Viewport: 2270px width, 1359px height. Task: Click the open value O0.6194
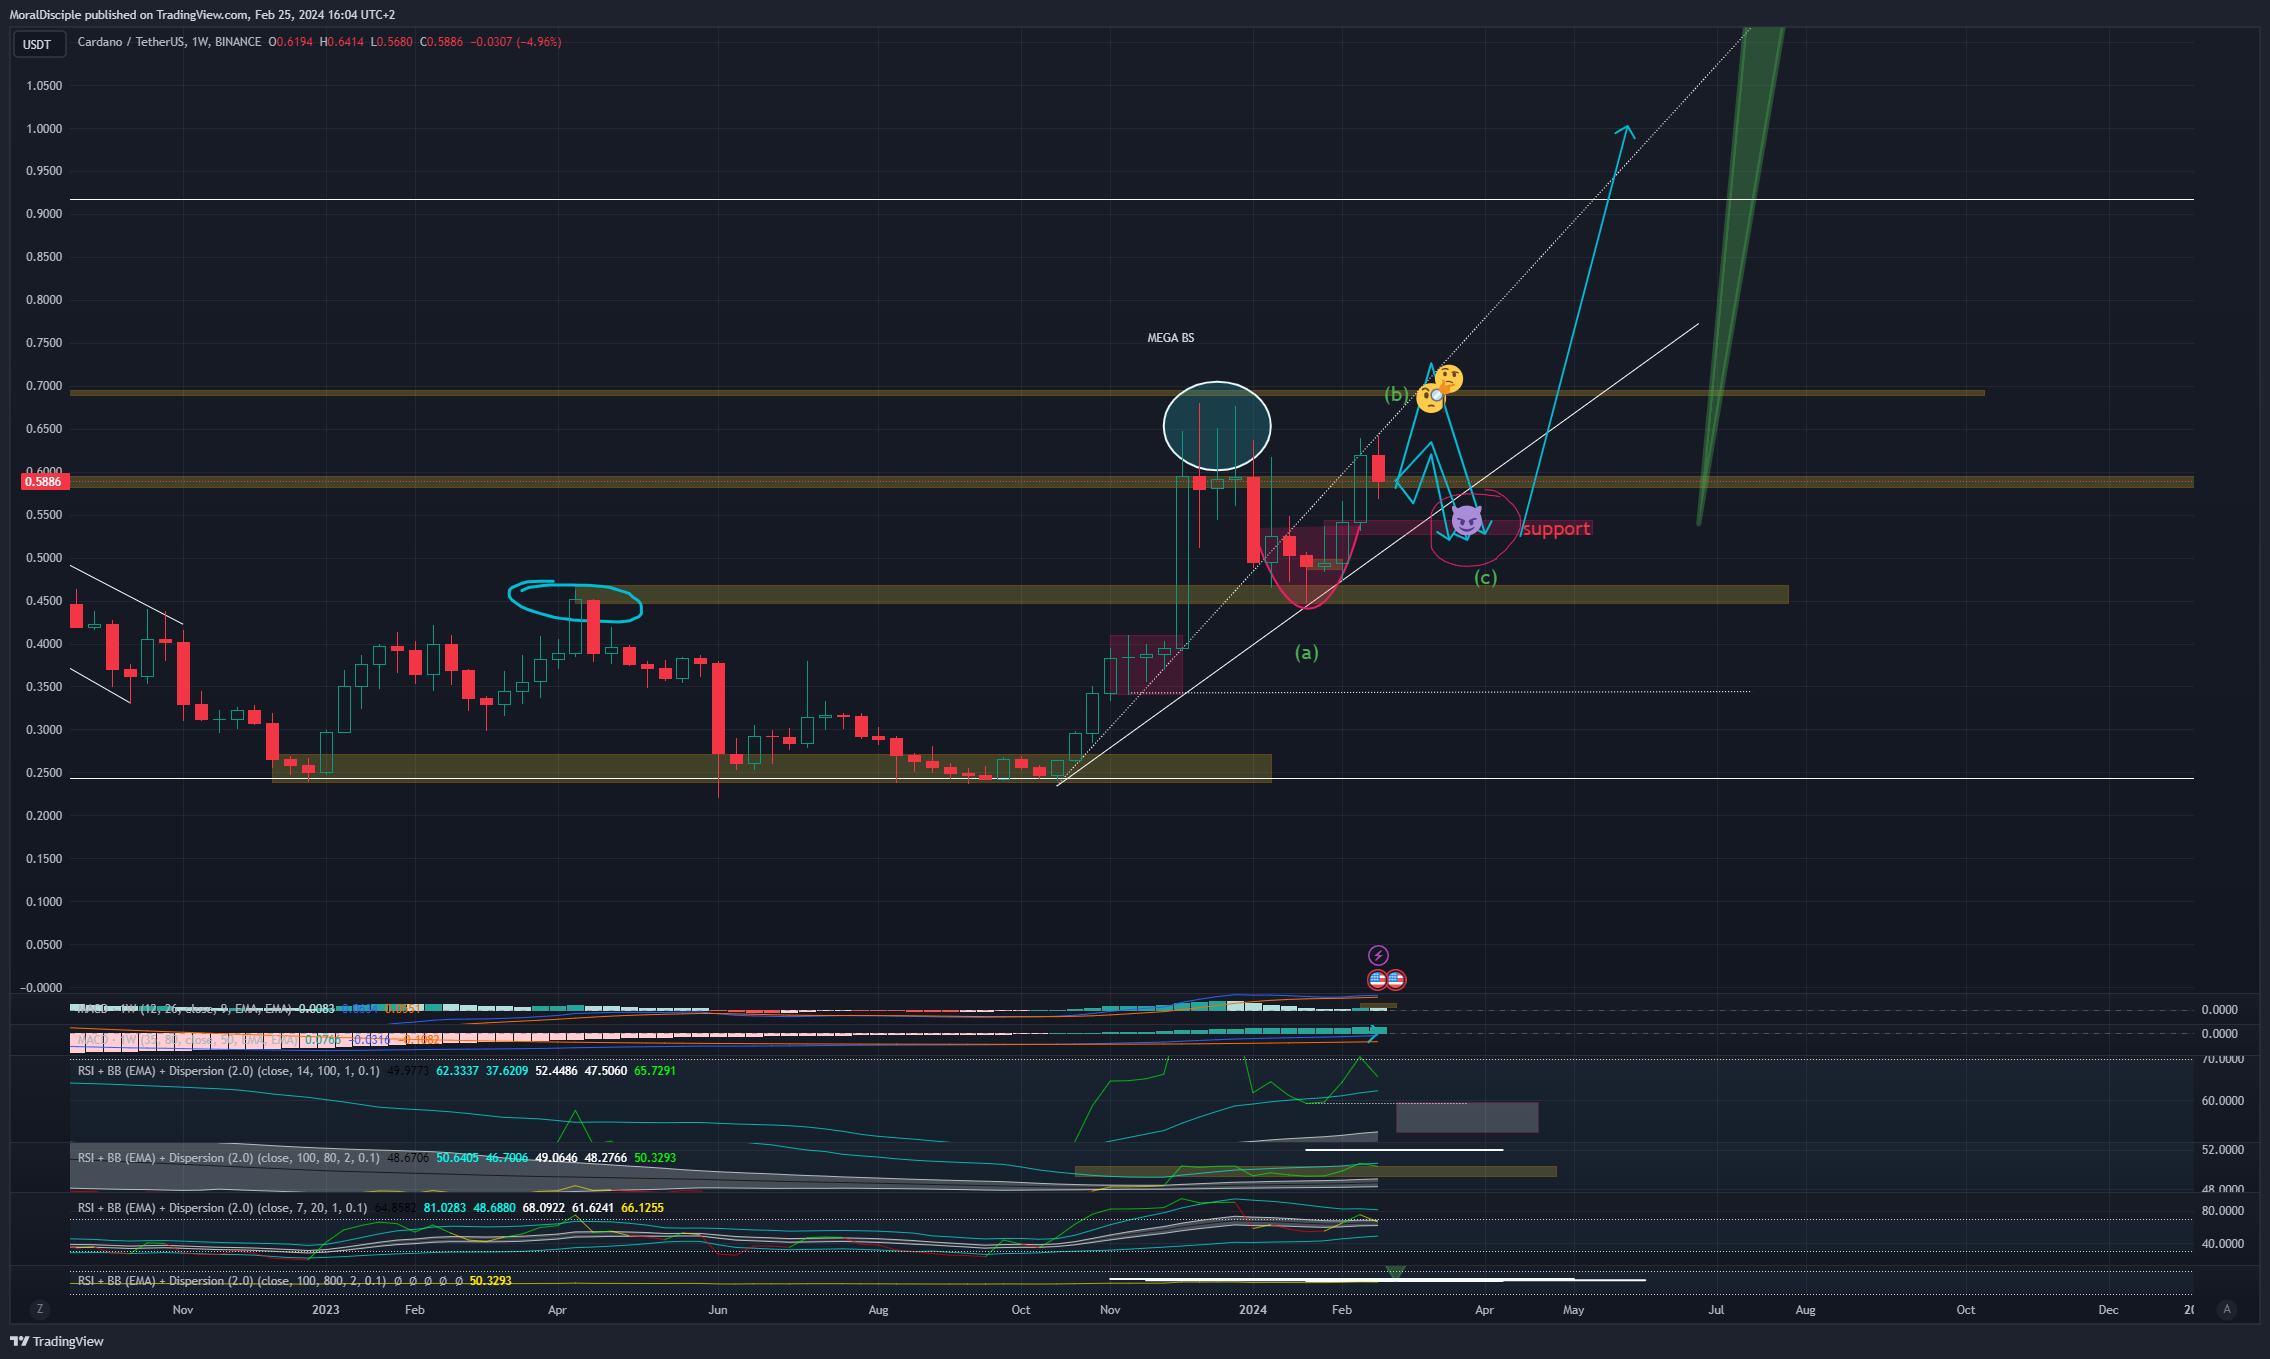click(x=291, y=42)
